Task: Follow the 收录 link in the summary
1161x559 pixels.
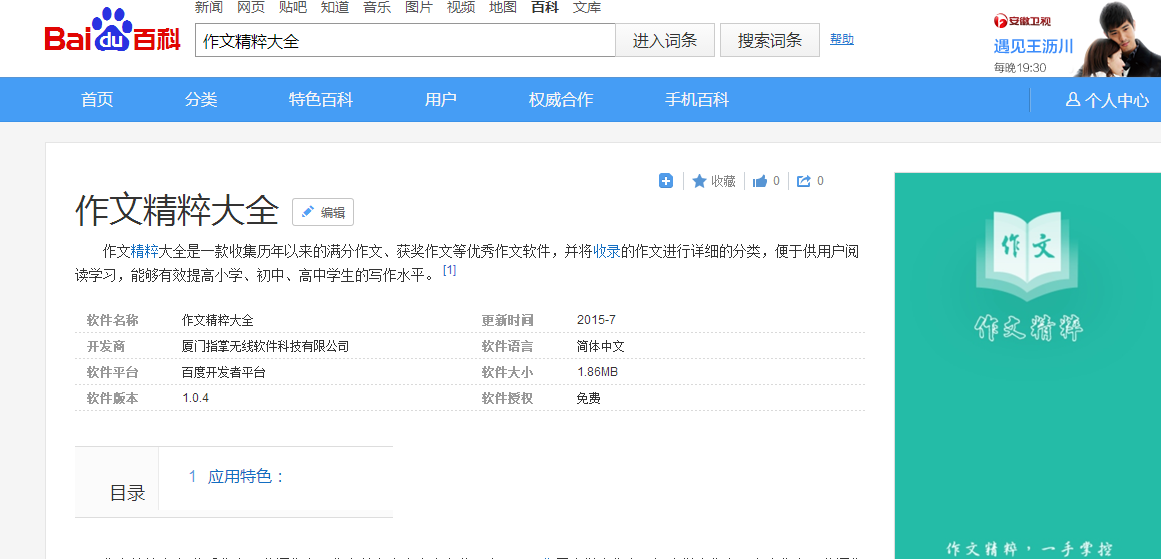Action: coord(606,251)
